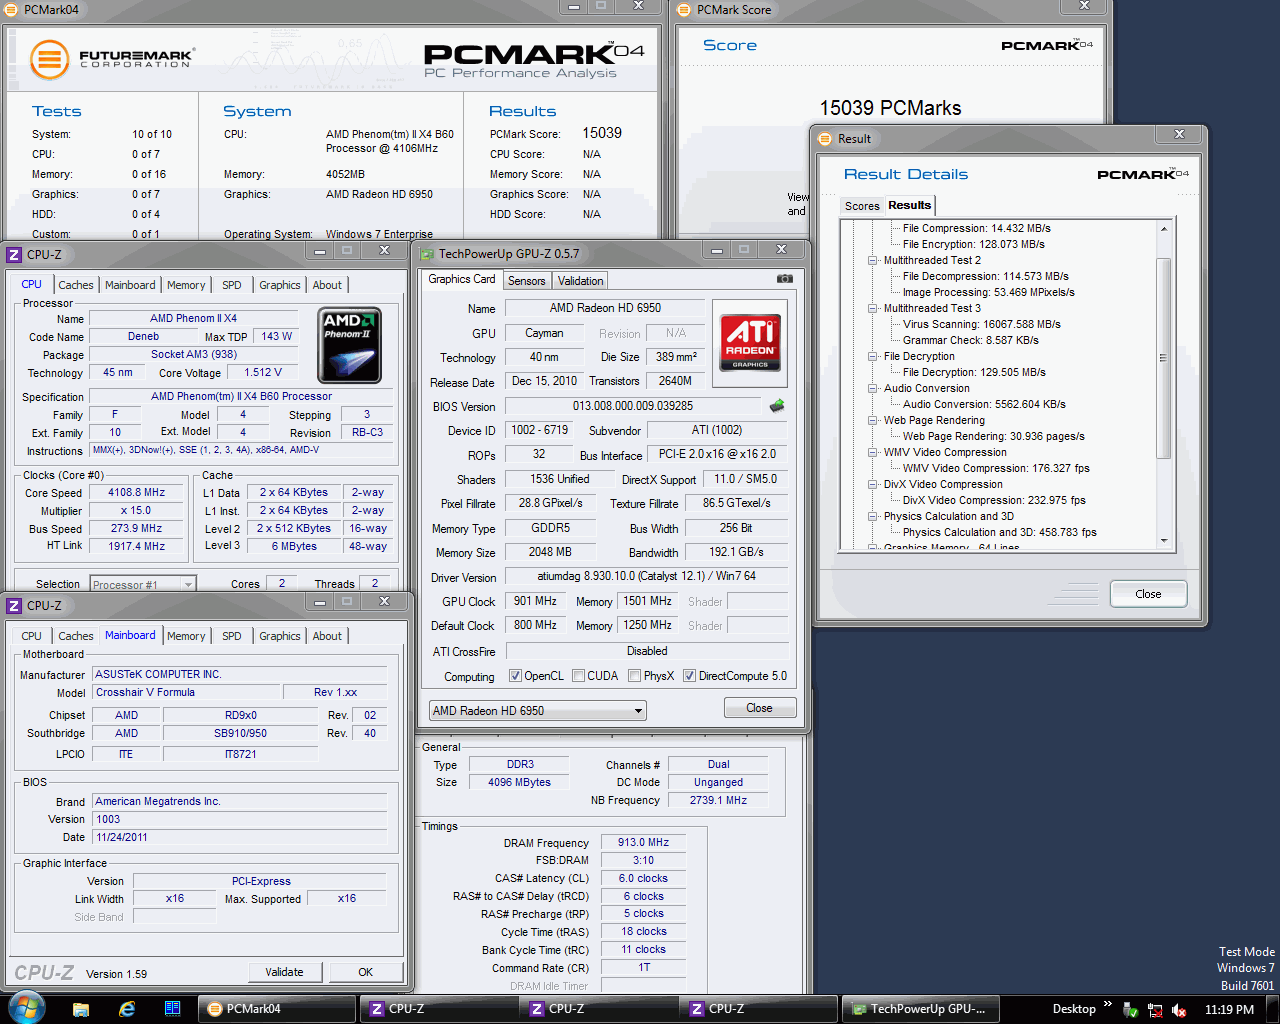
Task: Open the Caches tab in upper CPU-Z window
Action: (75, 285)
